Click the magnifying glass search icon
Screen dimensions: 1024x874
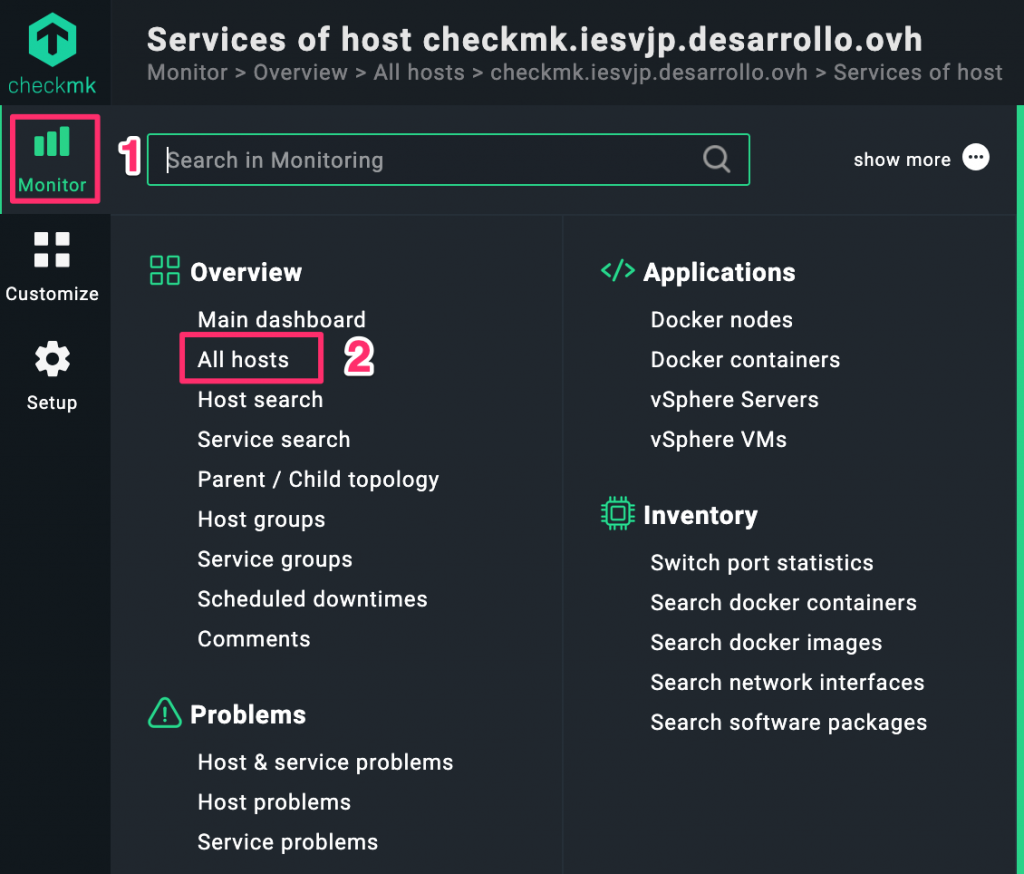pos(716,160)
